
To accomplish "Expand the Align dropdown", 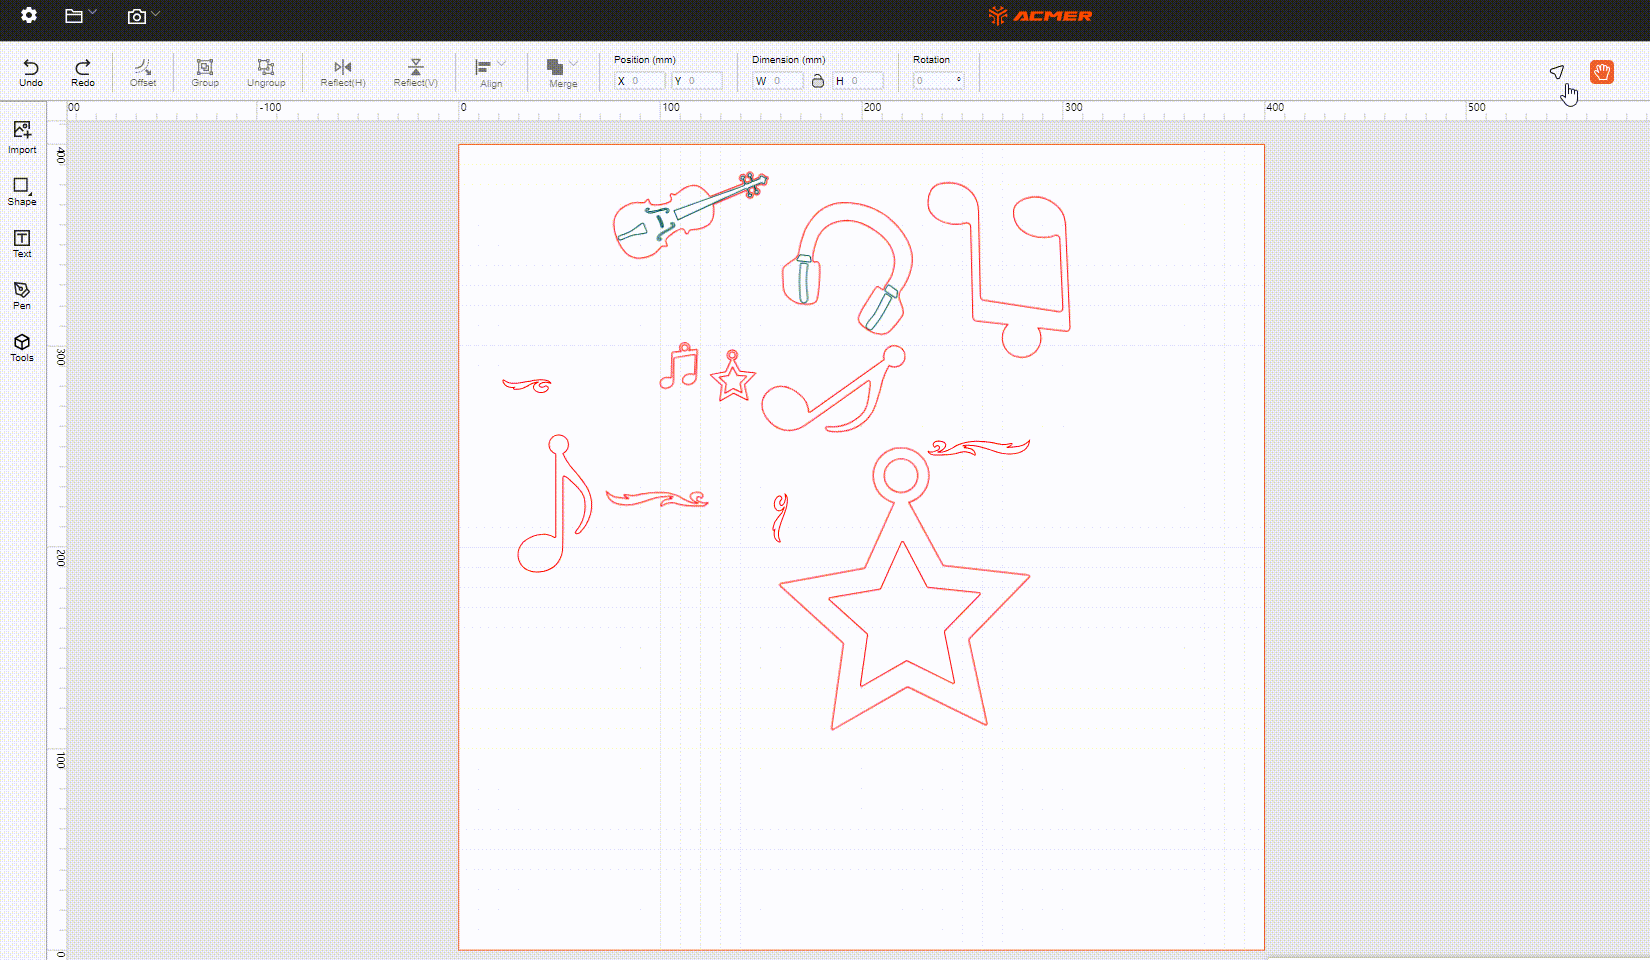I will point(491,72).
